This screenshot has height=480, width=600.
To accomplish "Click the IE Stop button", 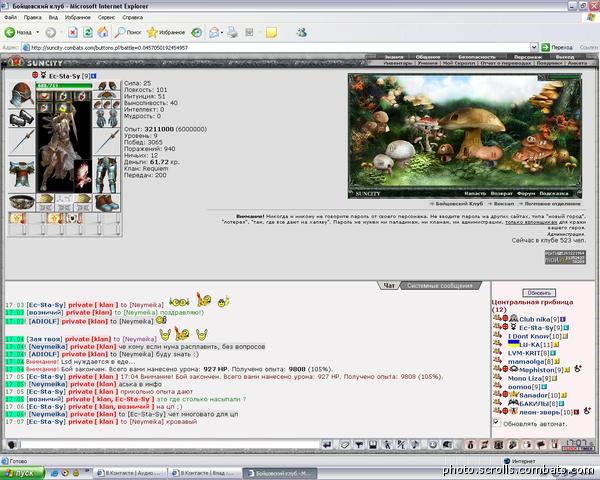I will (73, 33).
